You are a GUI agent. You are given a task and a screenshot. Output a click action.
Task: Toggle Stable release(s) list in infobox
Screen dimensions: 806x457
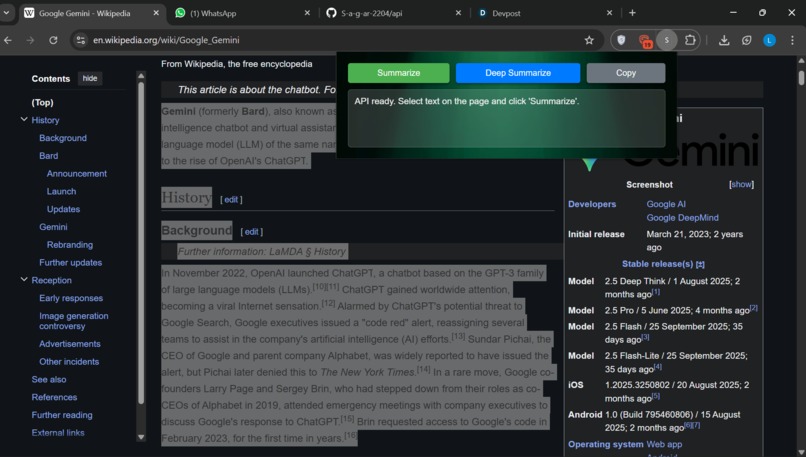tap(700, 264)
